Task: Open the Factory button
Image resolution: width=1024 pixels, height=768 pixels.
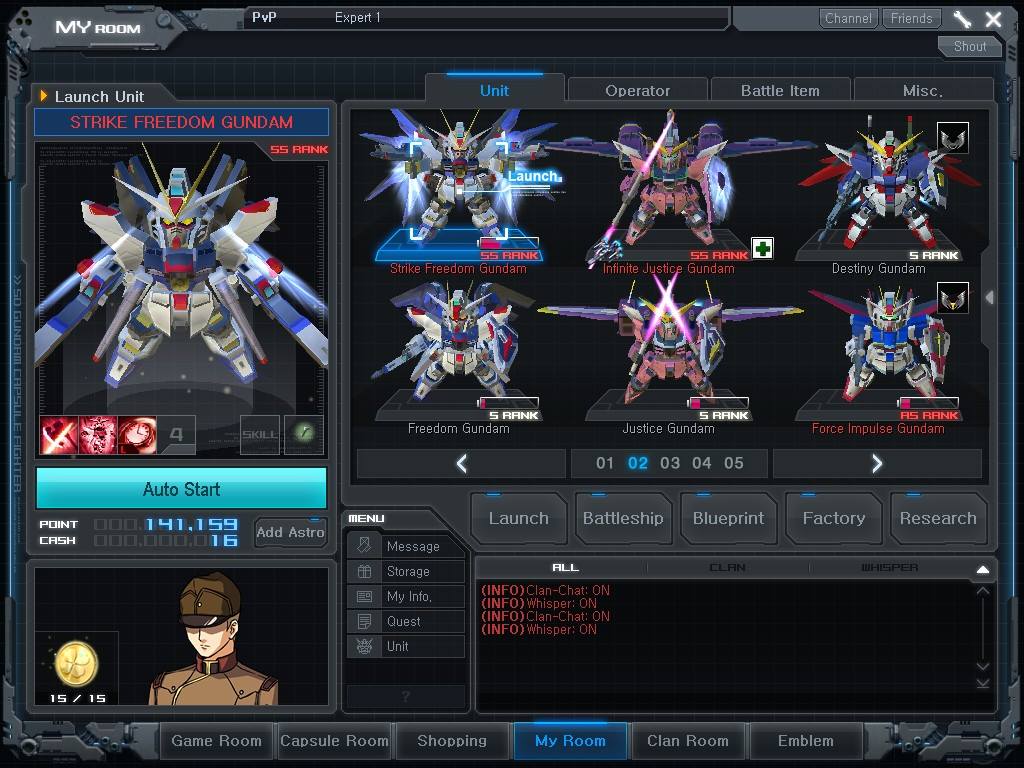Action: [834, 519]
